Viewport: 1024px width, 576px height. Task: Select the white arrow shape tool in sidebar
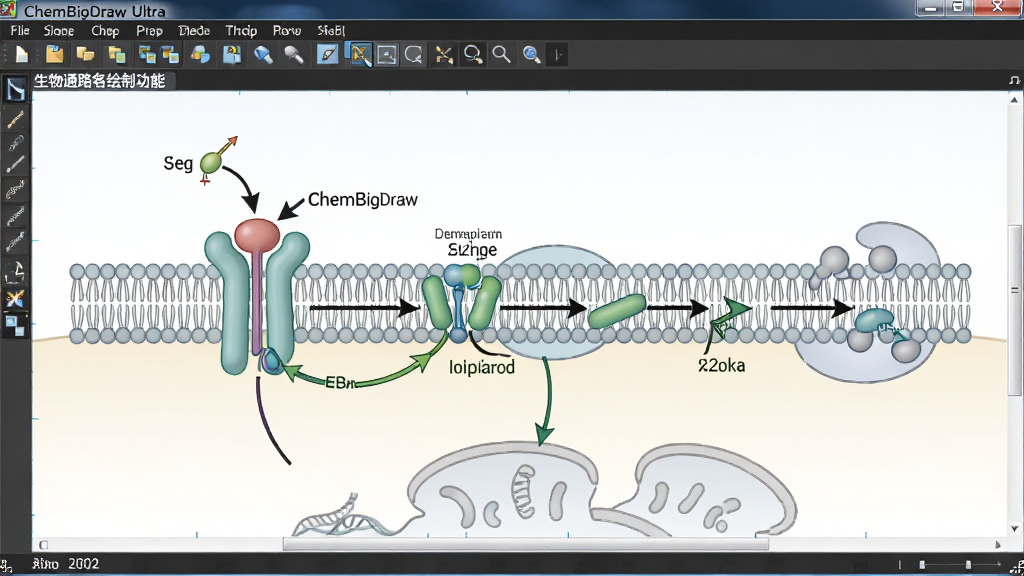[x=15, y=271]
